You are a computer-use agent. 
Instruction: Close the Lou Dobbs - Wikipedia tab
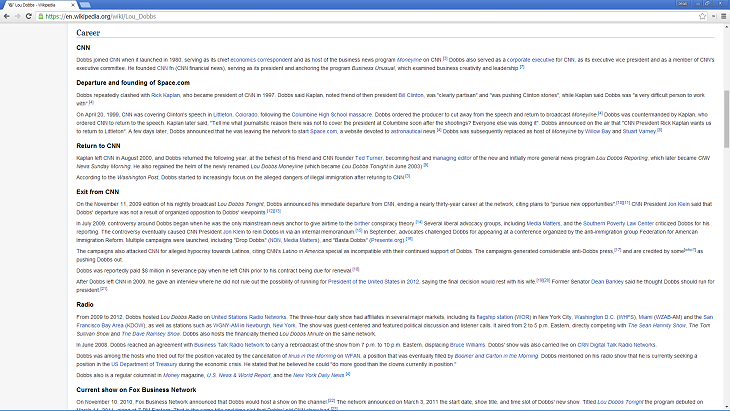click(73, 5)
